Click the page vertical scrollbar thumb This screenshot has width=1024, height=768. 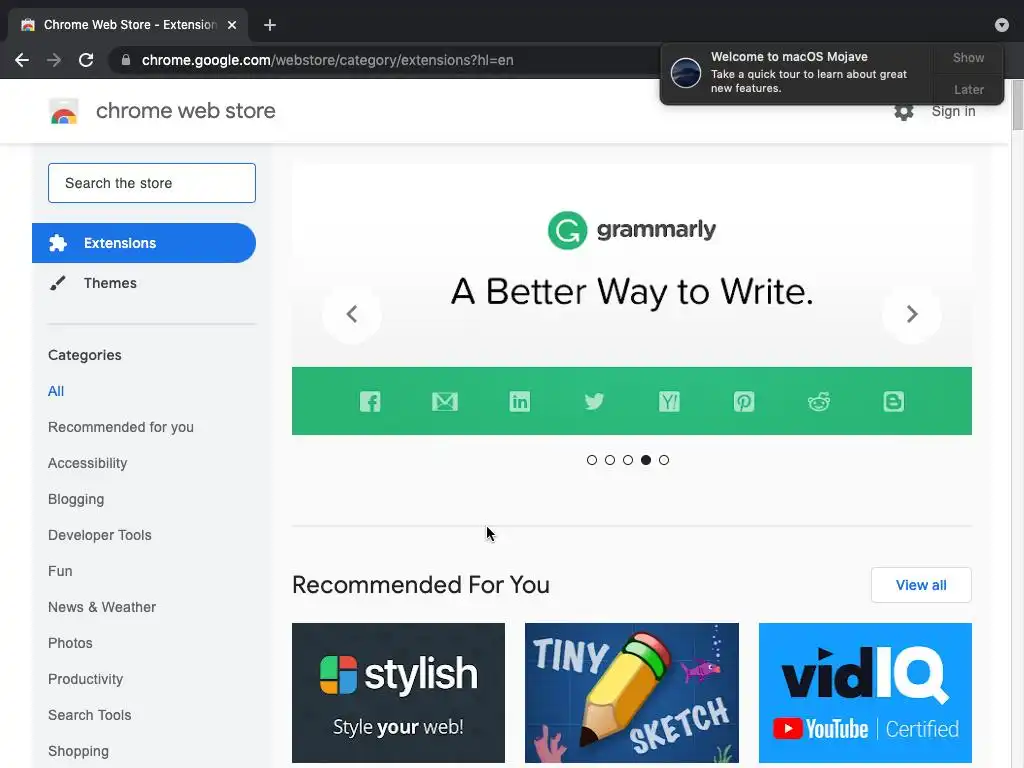coord(1017,106)
